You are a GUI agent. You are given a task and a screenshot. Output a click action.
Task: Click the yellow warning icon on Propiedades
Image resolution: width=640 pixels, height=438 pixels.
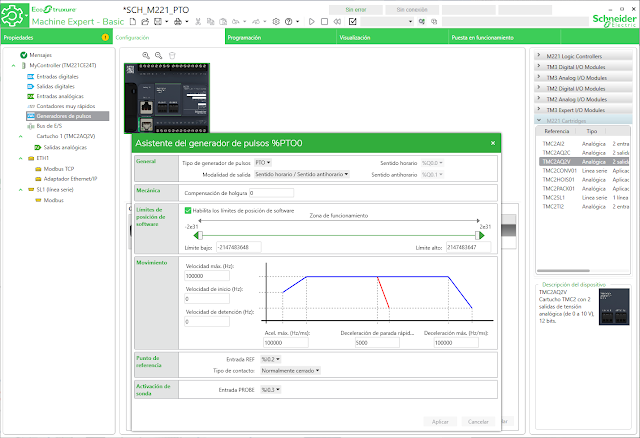[x=105, y=37]
